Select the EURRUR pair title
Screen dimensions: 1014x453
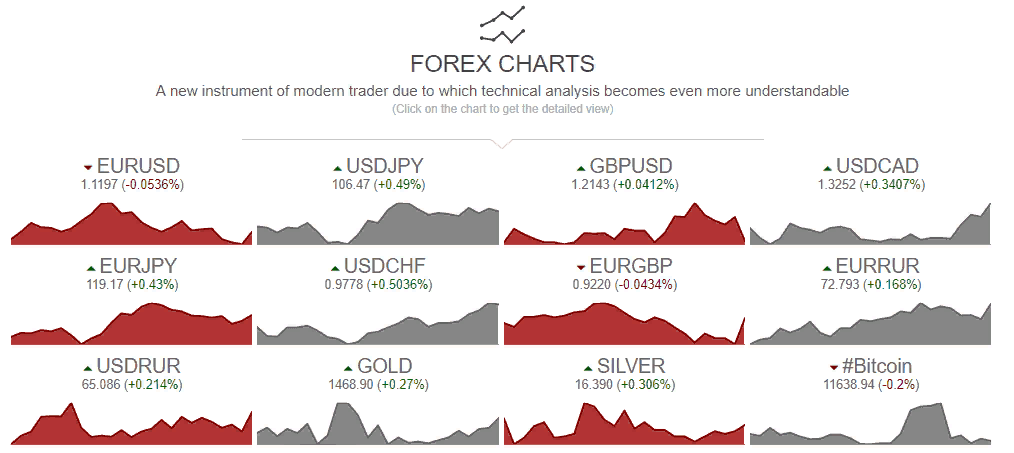coord(878,266)
